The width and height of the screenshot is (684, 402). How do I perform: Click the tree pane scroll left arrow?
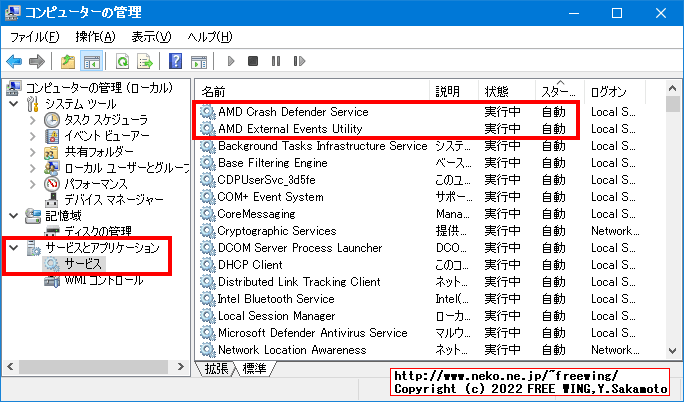(10, 367)
